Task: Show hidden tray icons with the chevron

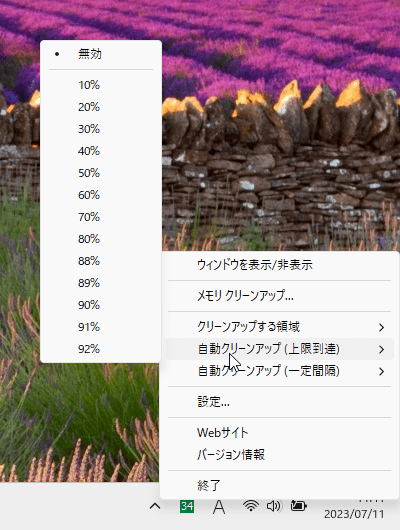Action: pos(155,506)
